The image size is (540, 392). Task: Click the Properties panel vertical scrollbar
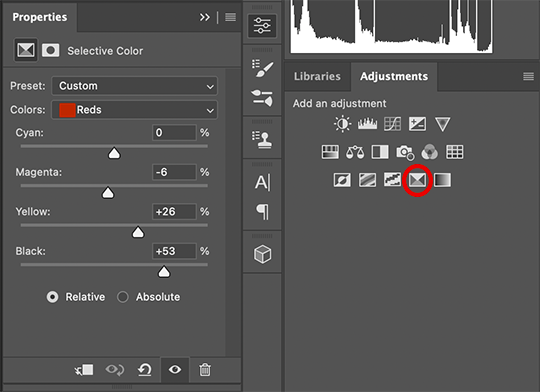[x=233, y=212]
